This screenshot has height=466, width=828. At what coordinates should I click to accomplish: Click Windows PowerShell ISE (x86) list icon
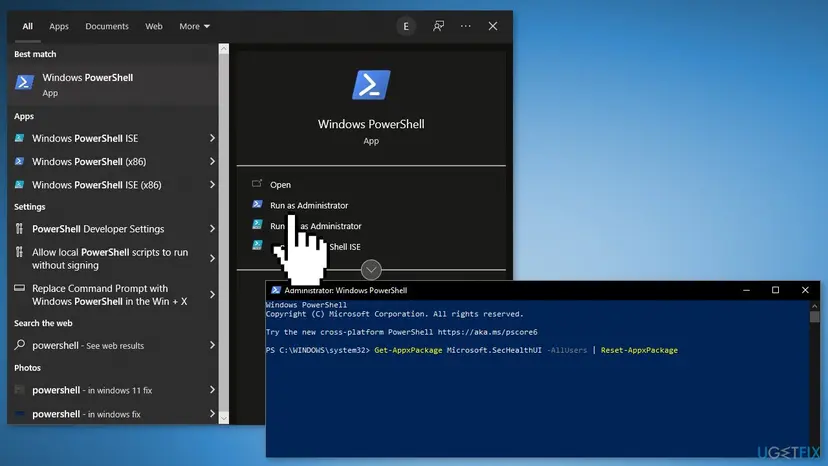[20, 184]
